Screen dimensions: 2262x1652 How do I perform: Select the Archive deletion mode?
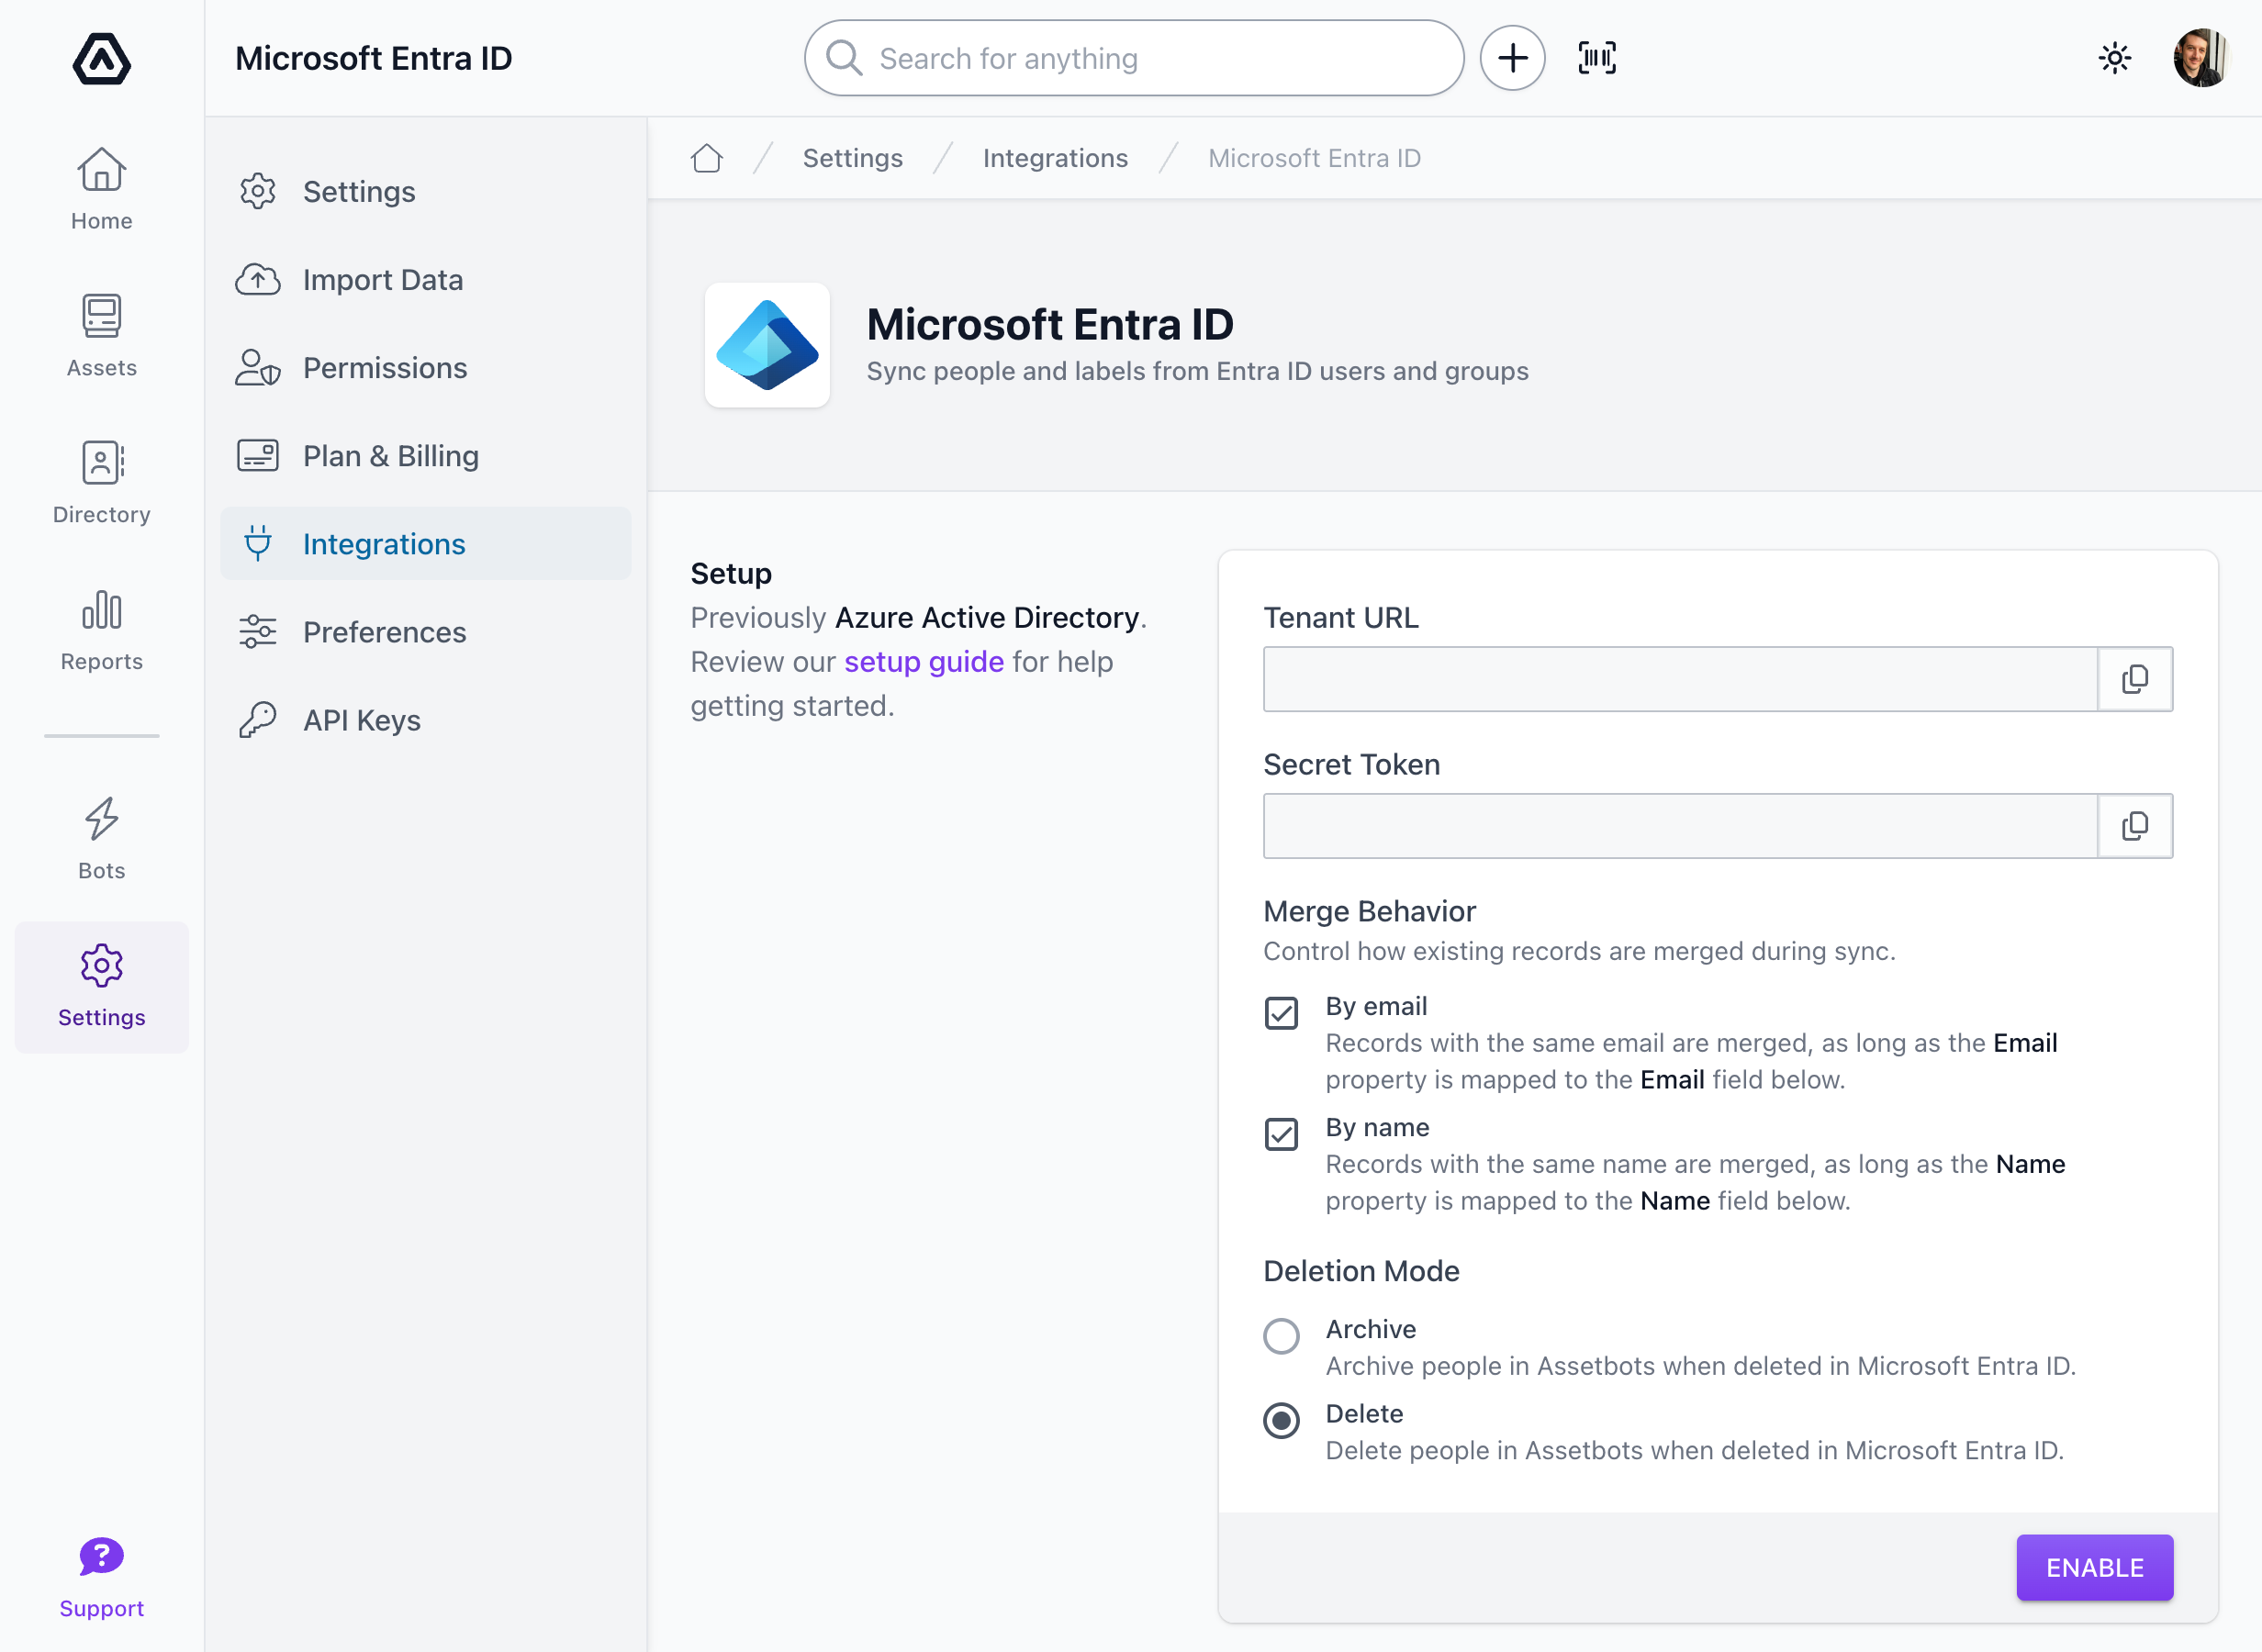[1281, 1335]
